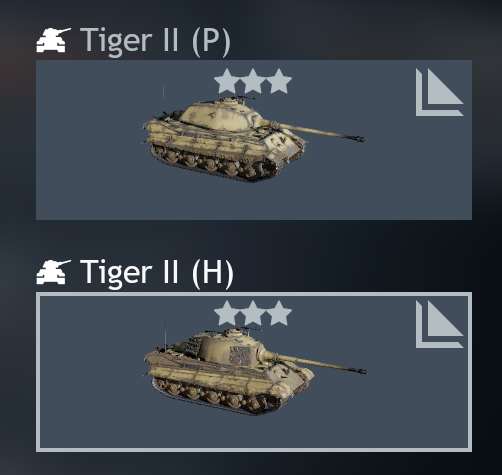Click the corner triangle icon on Tiger II (P) card
Viewport: 502px width, 475px height.
point(439,92)
